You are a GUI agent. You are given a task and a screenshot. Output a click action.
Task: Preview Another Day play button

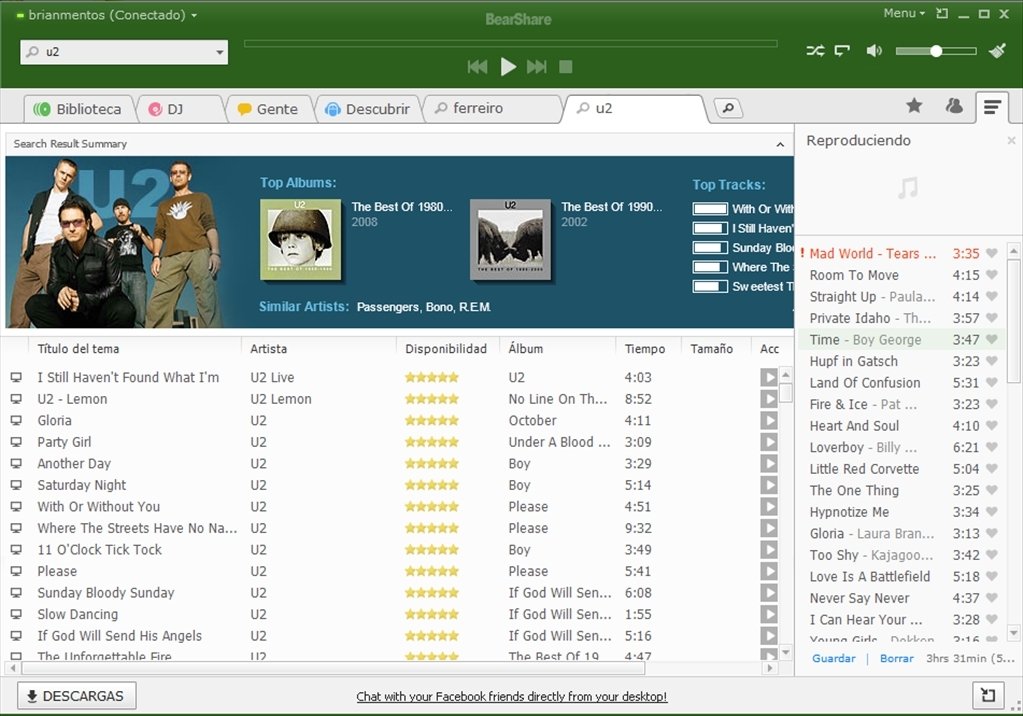[769, 463]
